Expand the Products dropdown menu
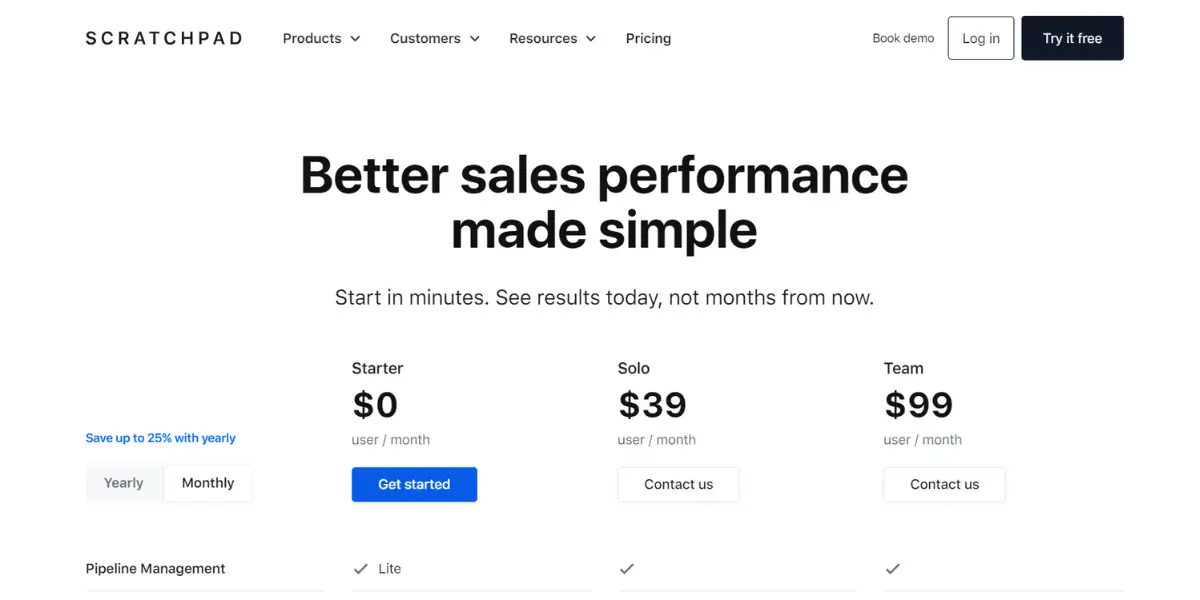 pyautogui.click(x=321, y=38)
